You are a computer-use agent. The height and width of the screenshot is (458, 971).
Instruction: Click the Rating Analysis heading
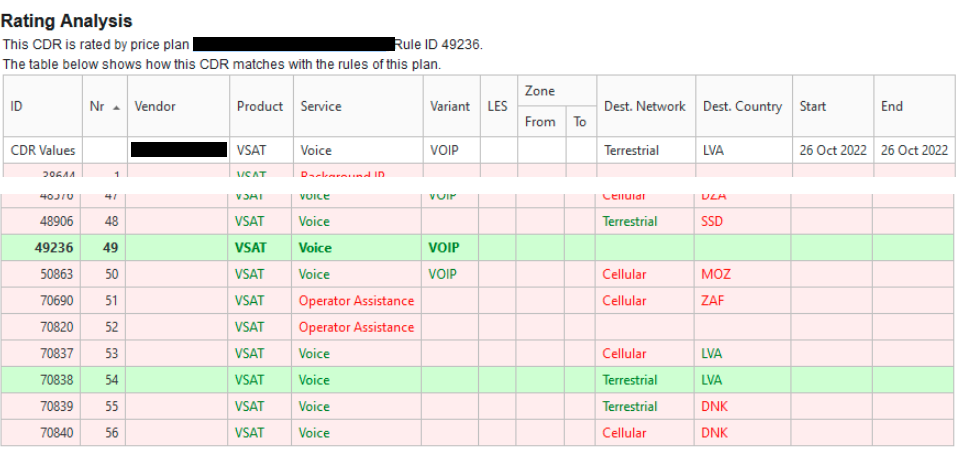click(67, 20)
